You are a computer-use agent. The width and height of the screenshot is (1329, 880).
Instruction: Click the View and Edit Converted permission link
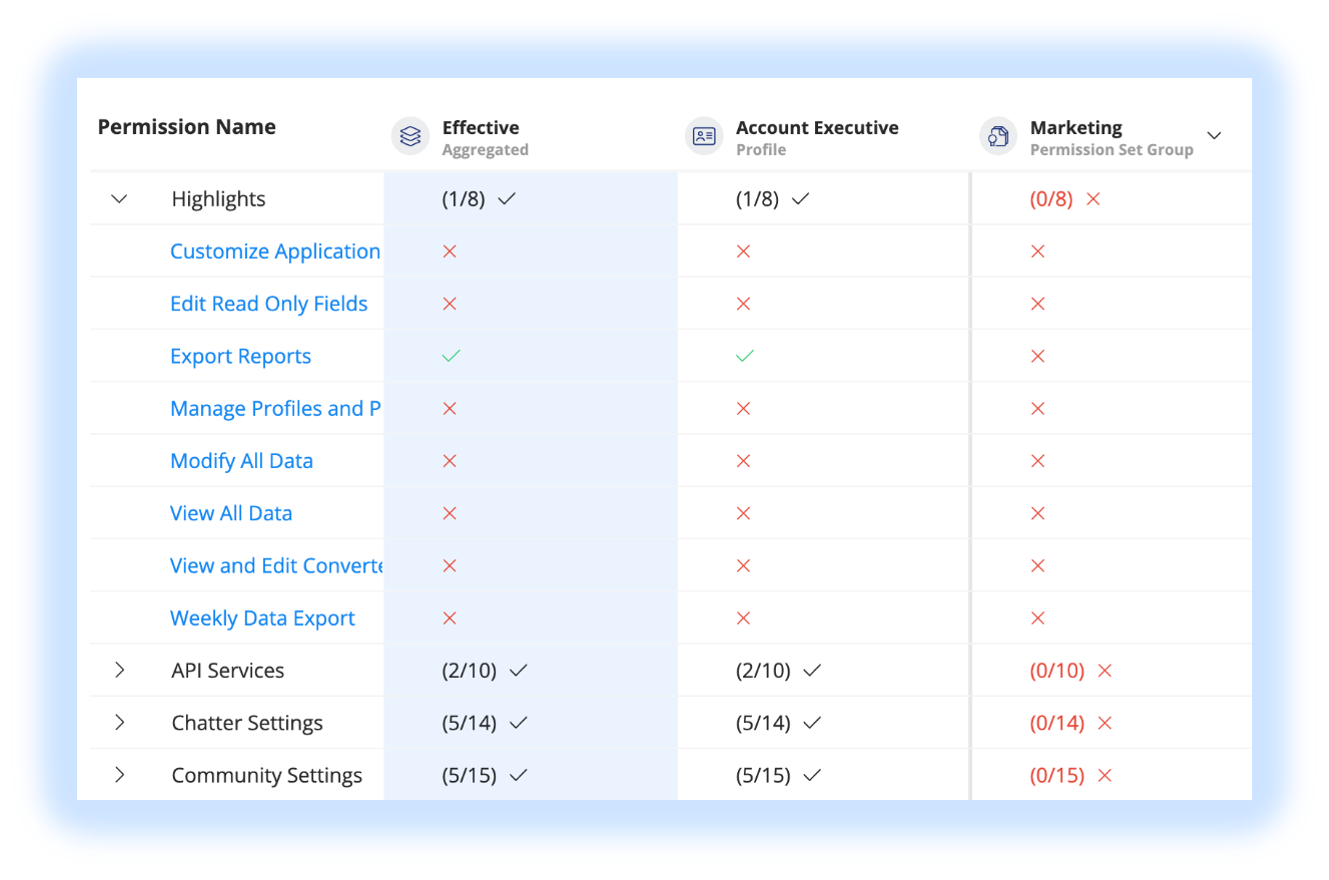(276, 565)
